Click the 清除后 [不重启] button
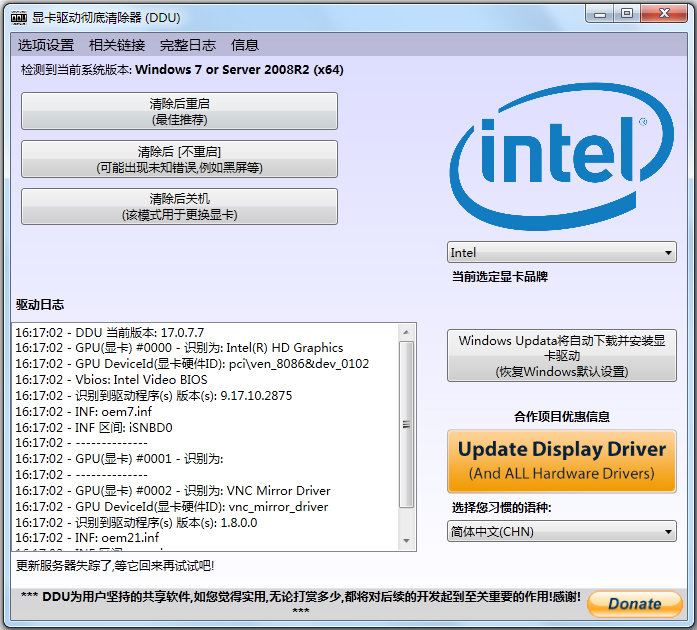The width and height of the screenshot is (697, 630). pyautogui.click(x=180, y=159)
